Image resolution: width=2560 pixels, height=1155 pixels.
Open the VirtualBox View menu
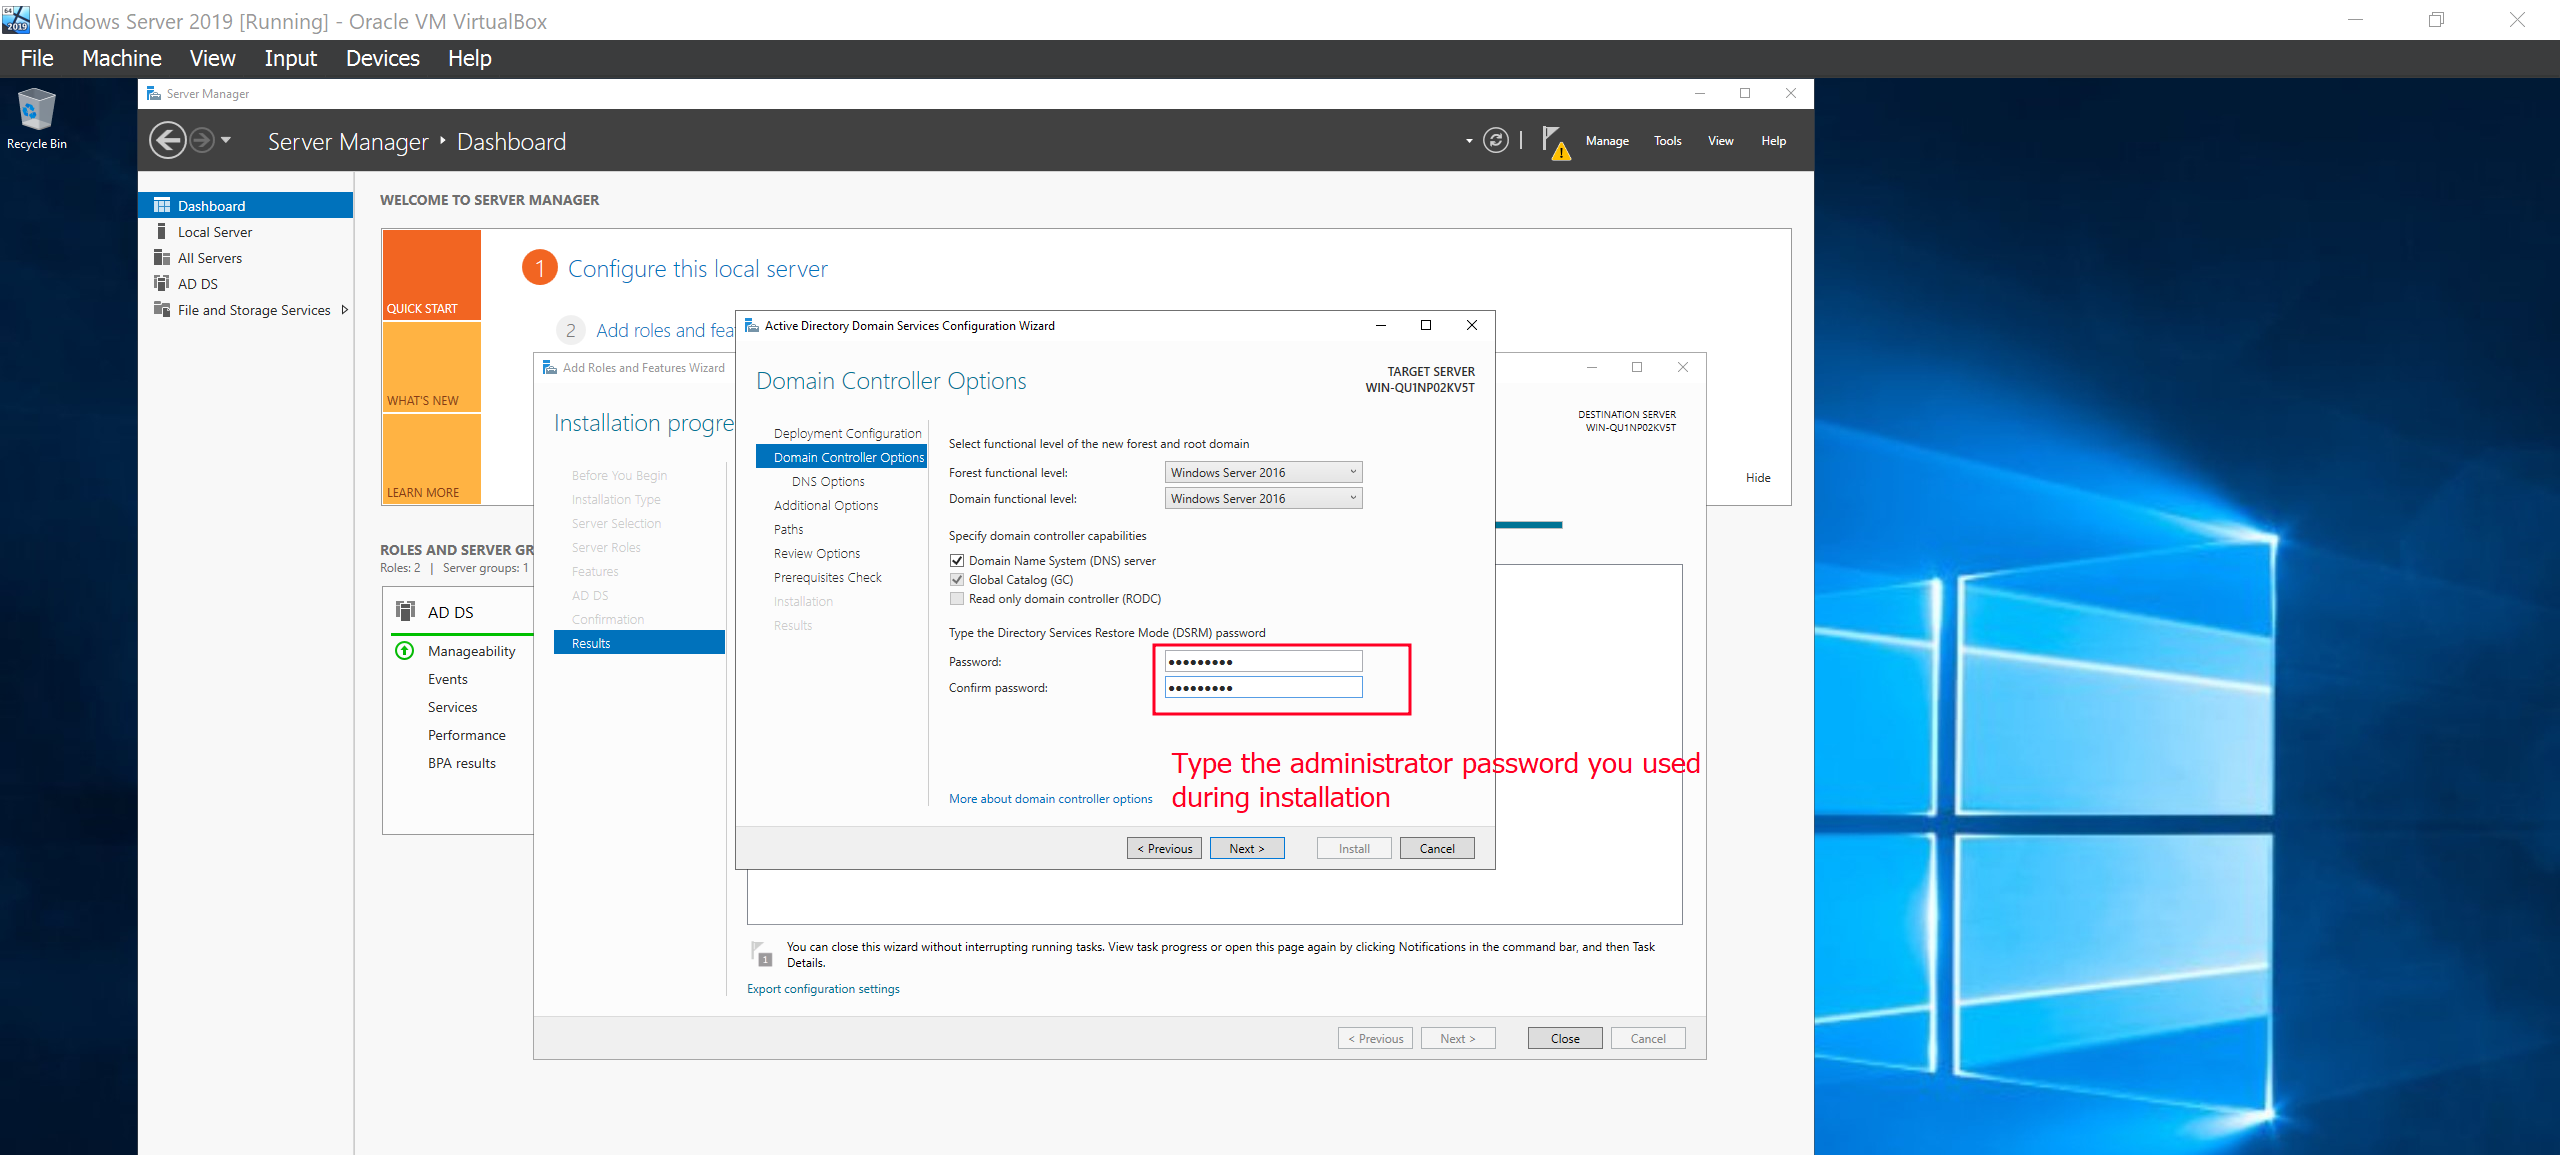[x=213, y=58]
